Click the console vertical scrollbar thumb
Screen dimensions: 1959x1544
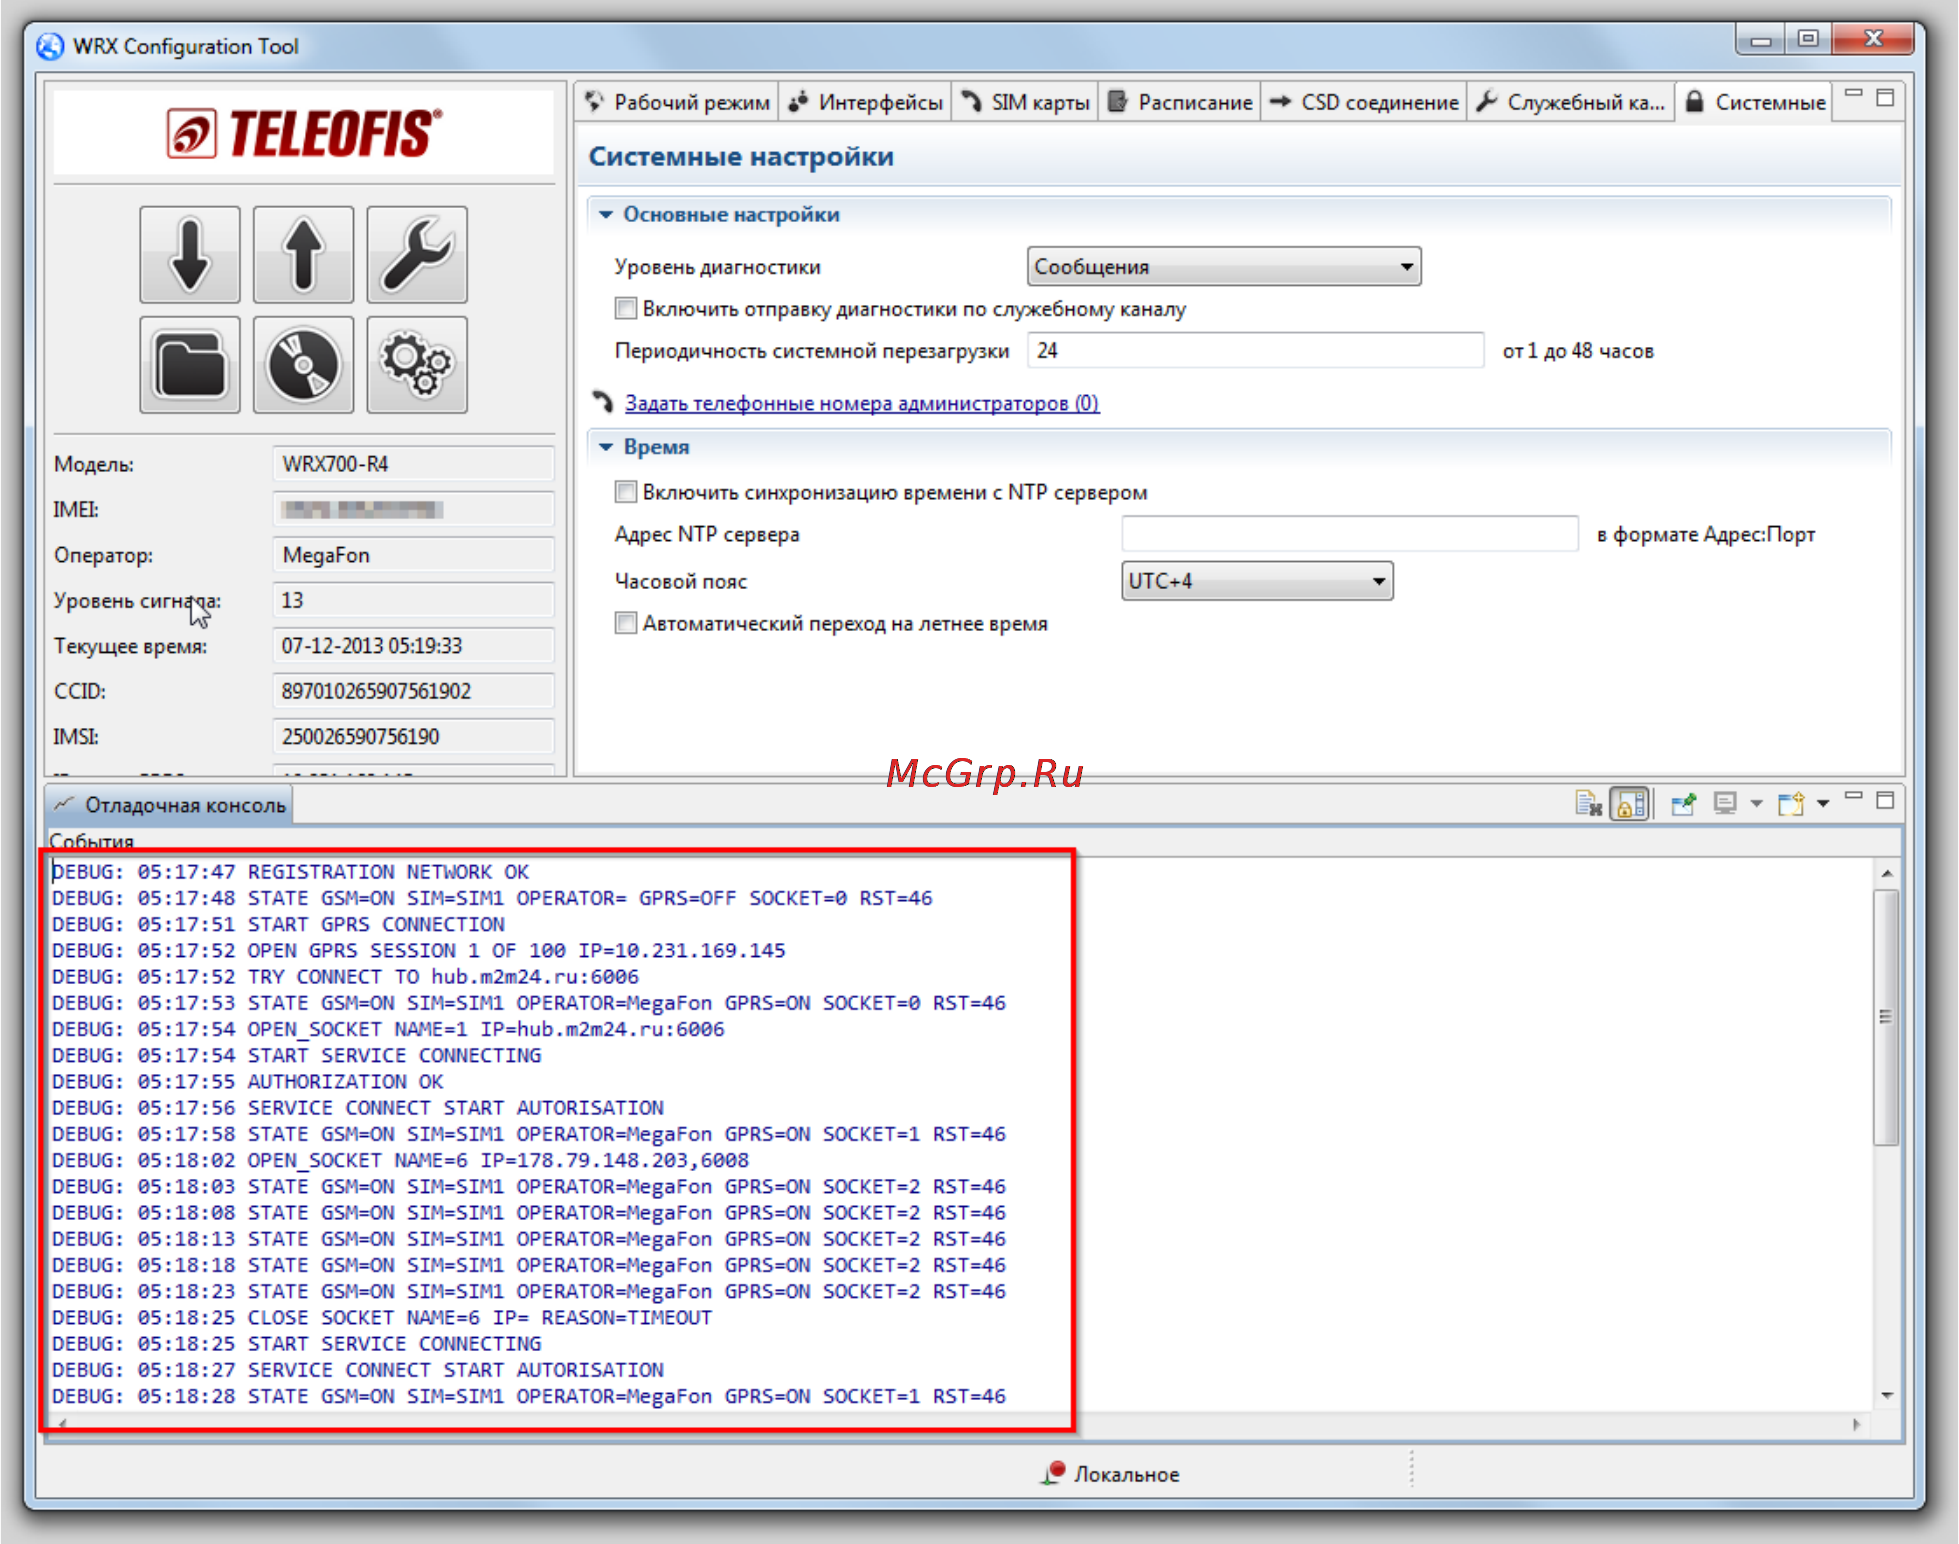1886,1016
